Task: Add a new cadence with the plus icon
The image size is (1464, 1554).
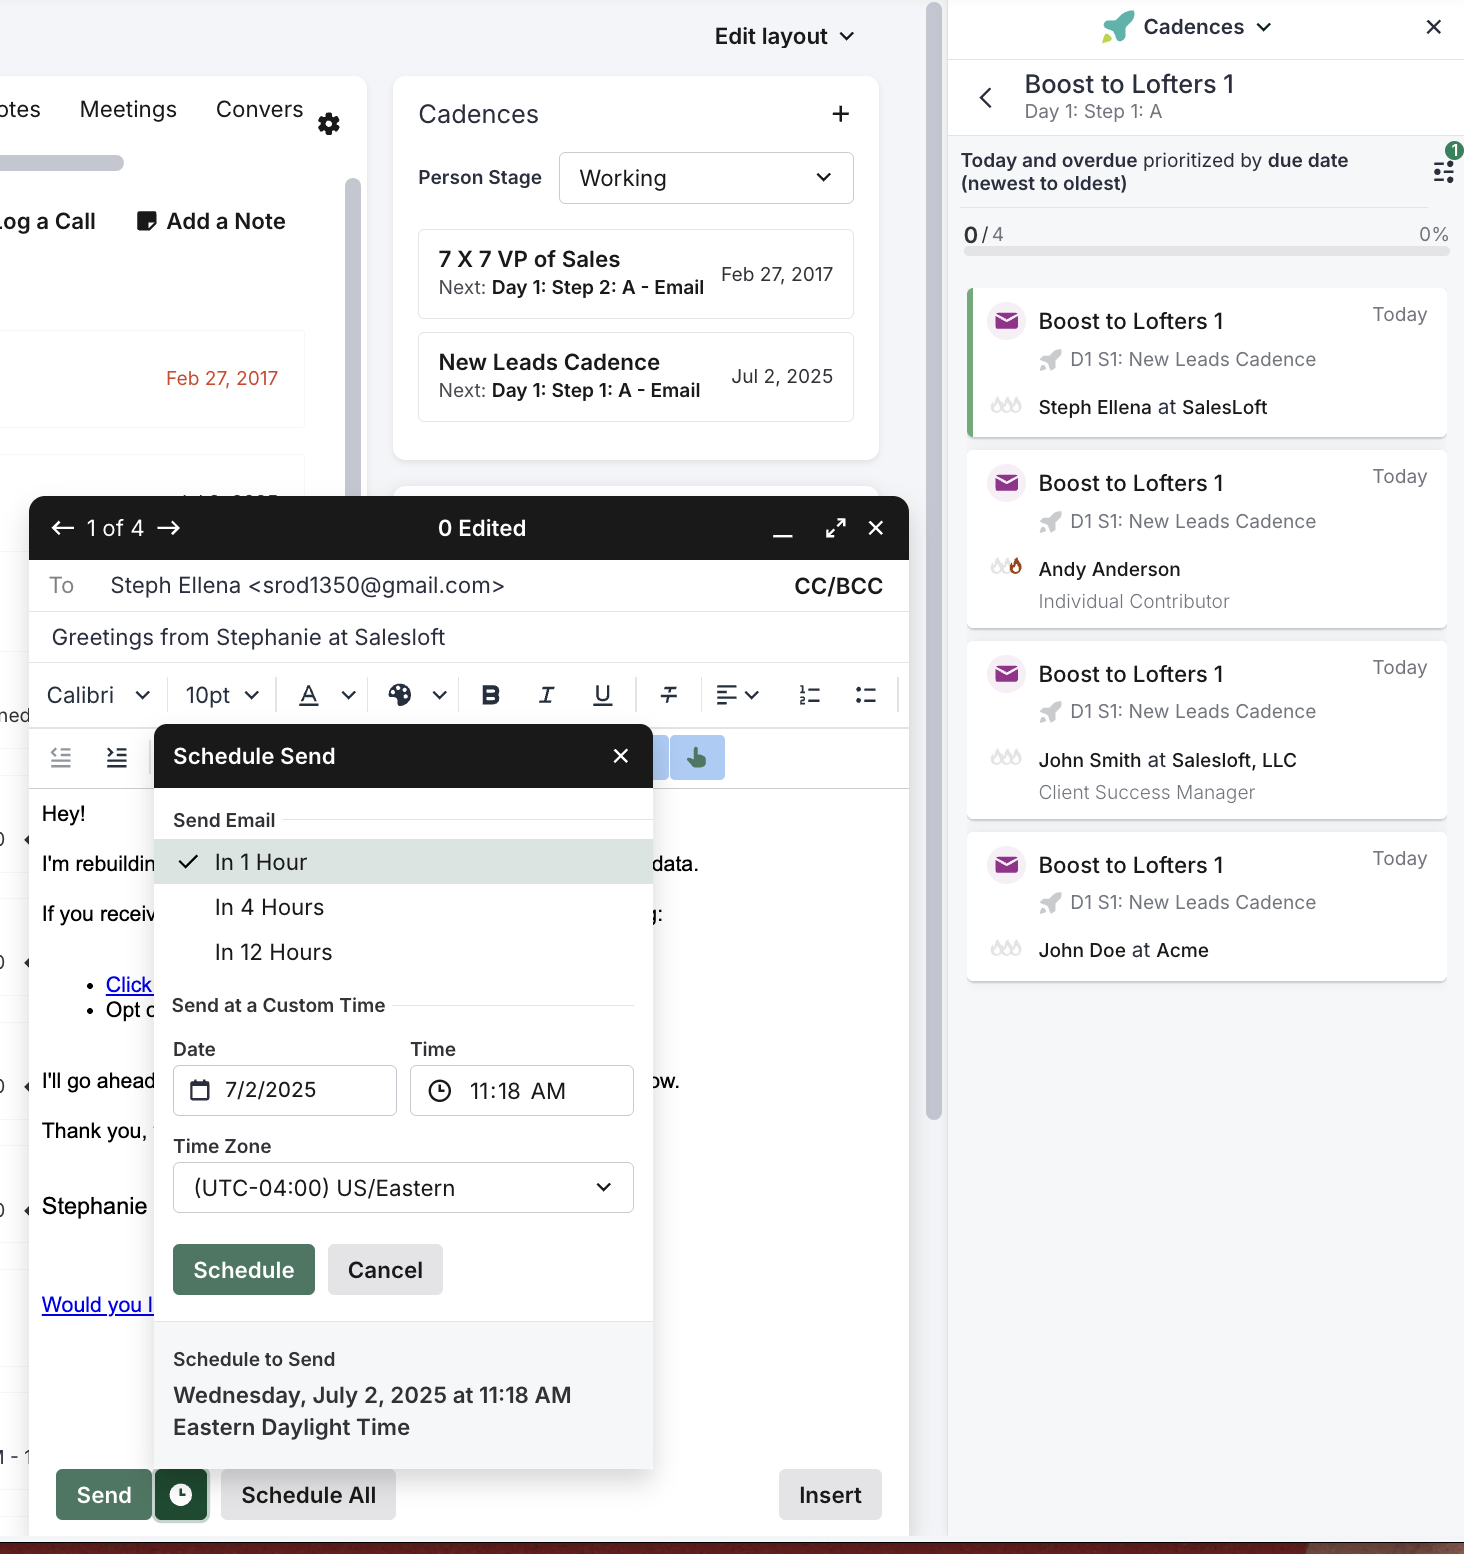Action: point(841,114)
